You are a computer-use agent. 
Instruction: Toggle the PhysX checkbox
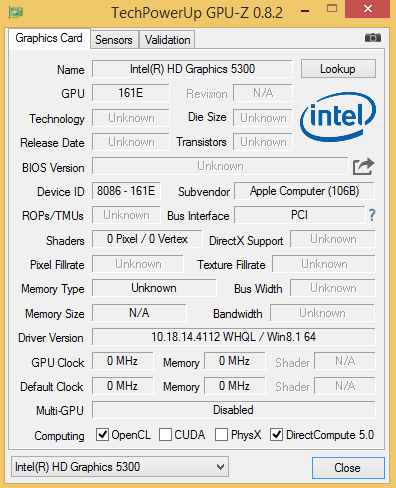point(221,435)
